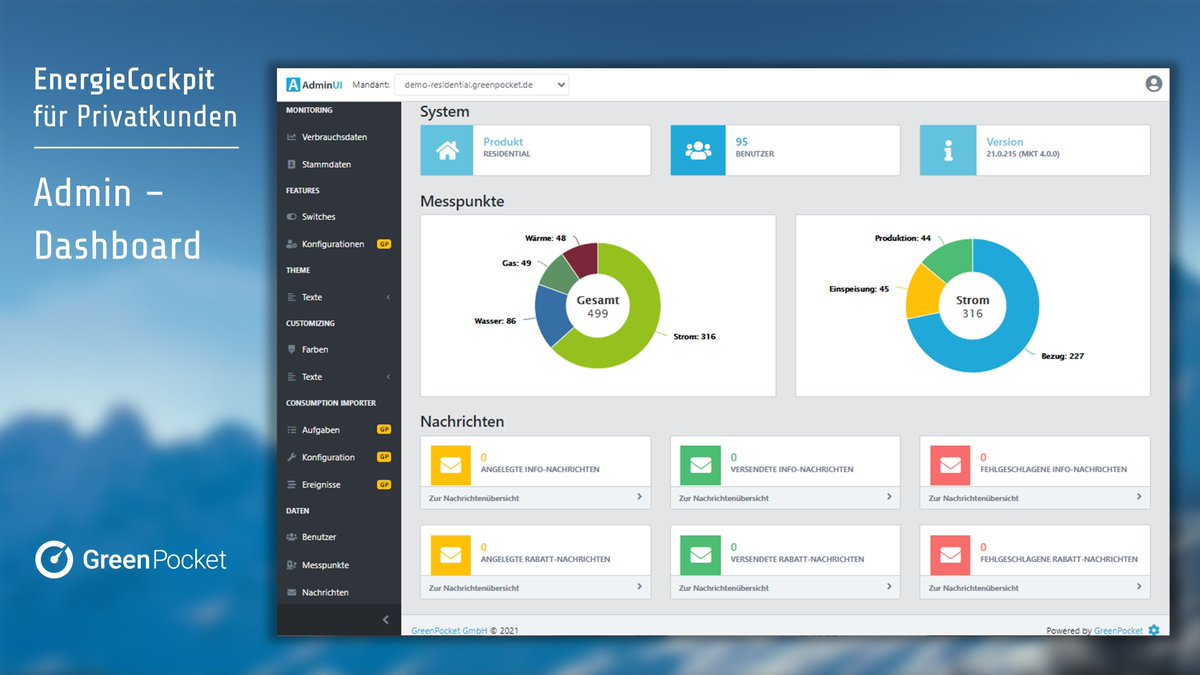This screenshot has width=1200, height=675.
Task: Click the GP badge next to Konfigurationen
Action: point(383,244)
